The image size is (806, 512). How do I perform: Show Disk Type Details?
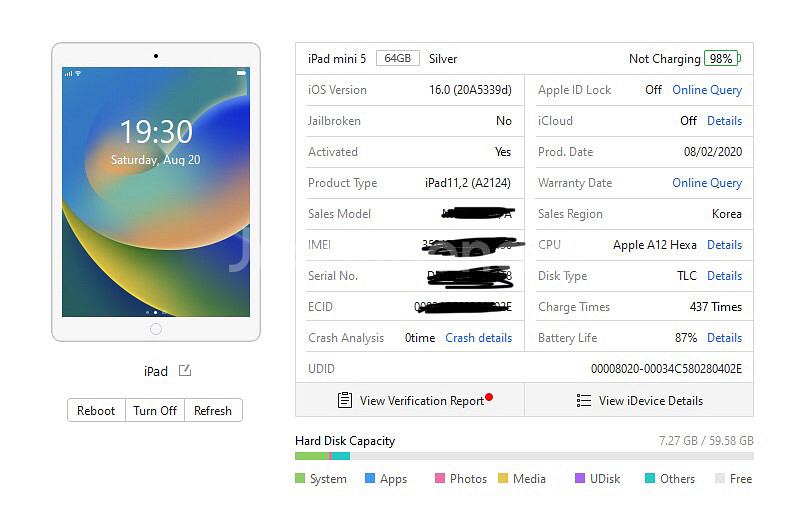click(724, 276)
